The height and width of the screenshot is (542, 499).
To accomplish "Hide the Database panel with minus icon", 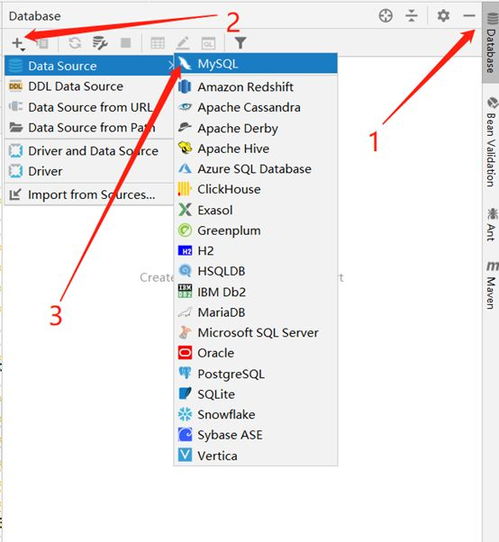I will (x=469, y=16).
